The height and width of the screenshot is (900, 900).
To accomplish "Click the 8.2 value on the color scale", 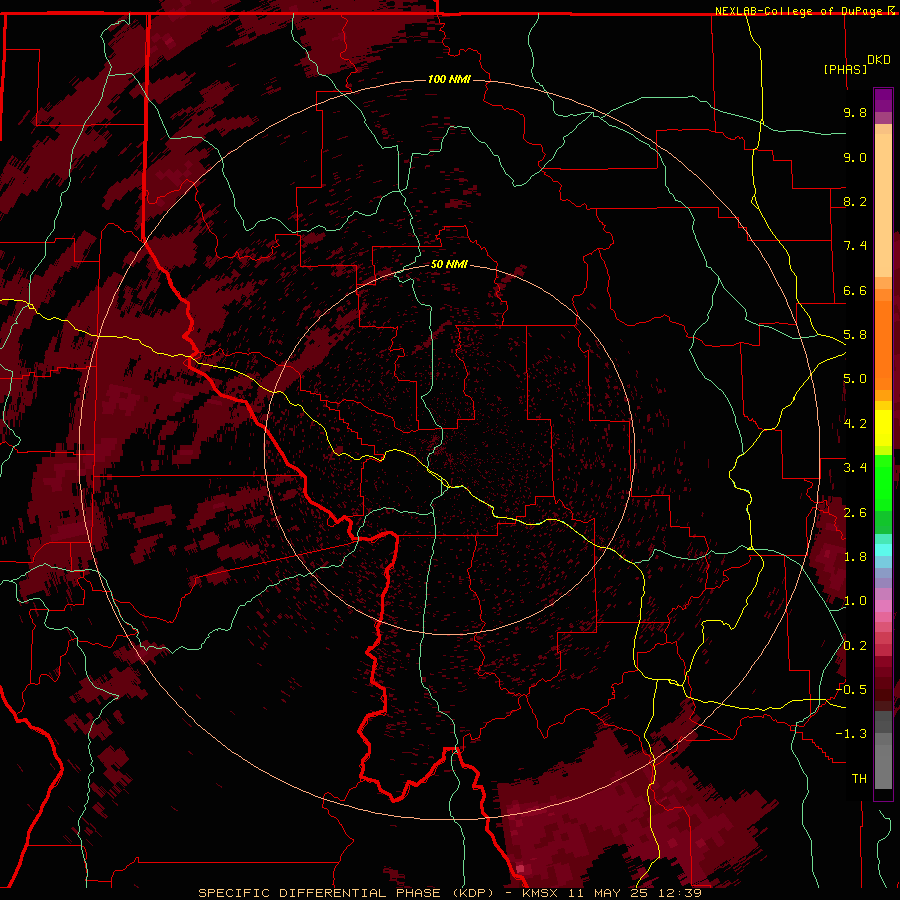I will click(855, 201).
